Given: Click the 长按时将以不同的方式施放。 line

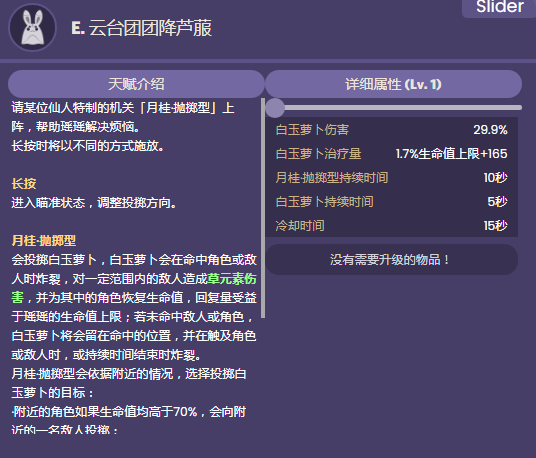Looking at the screenshot, I should 88,146.
